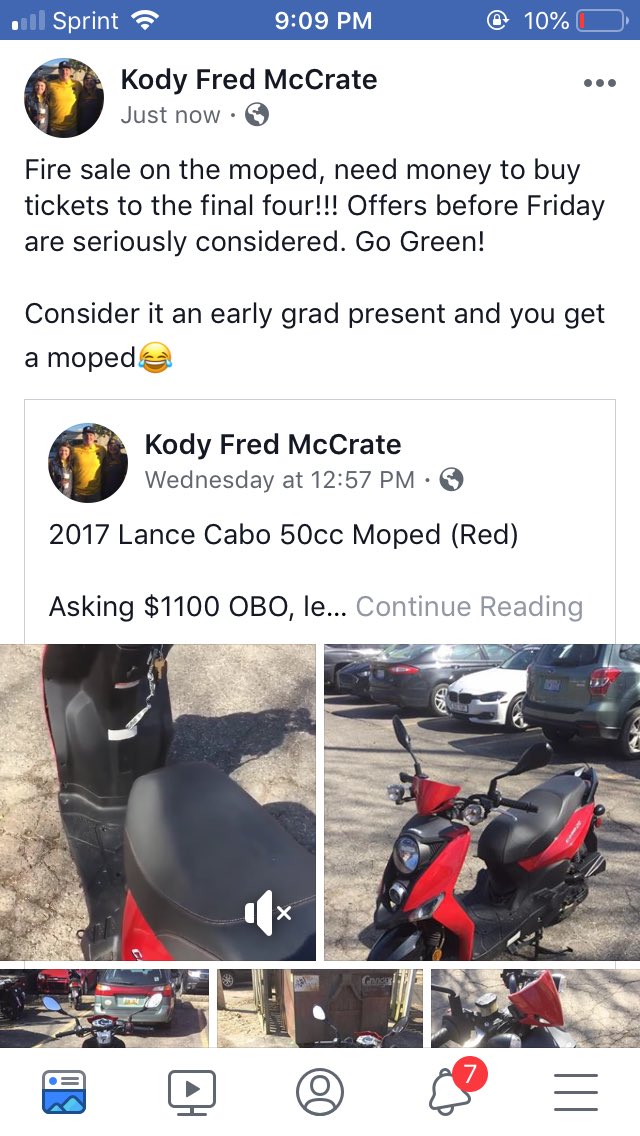Tap Kody's profile picture at top

[x=64, y=97]
